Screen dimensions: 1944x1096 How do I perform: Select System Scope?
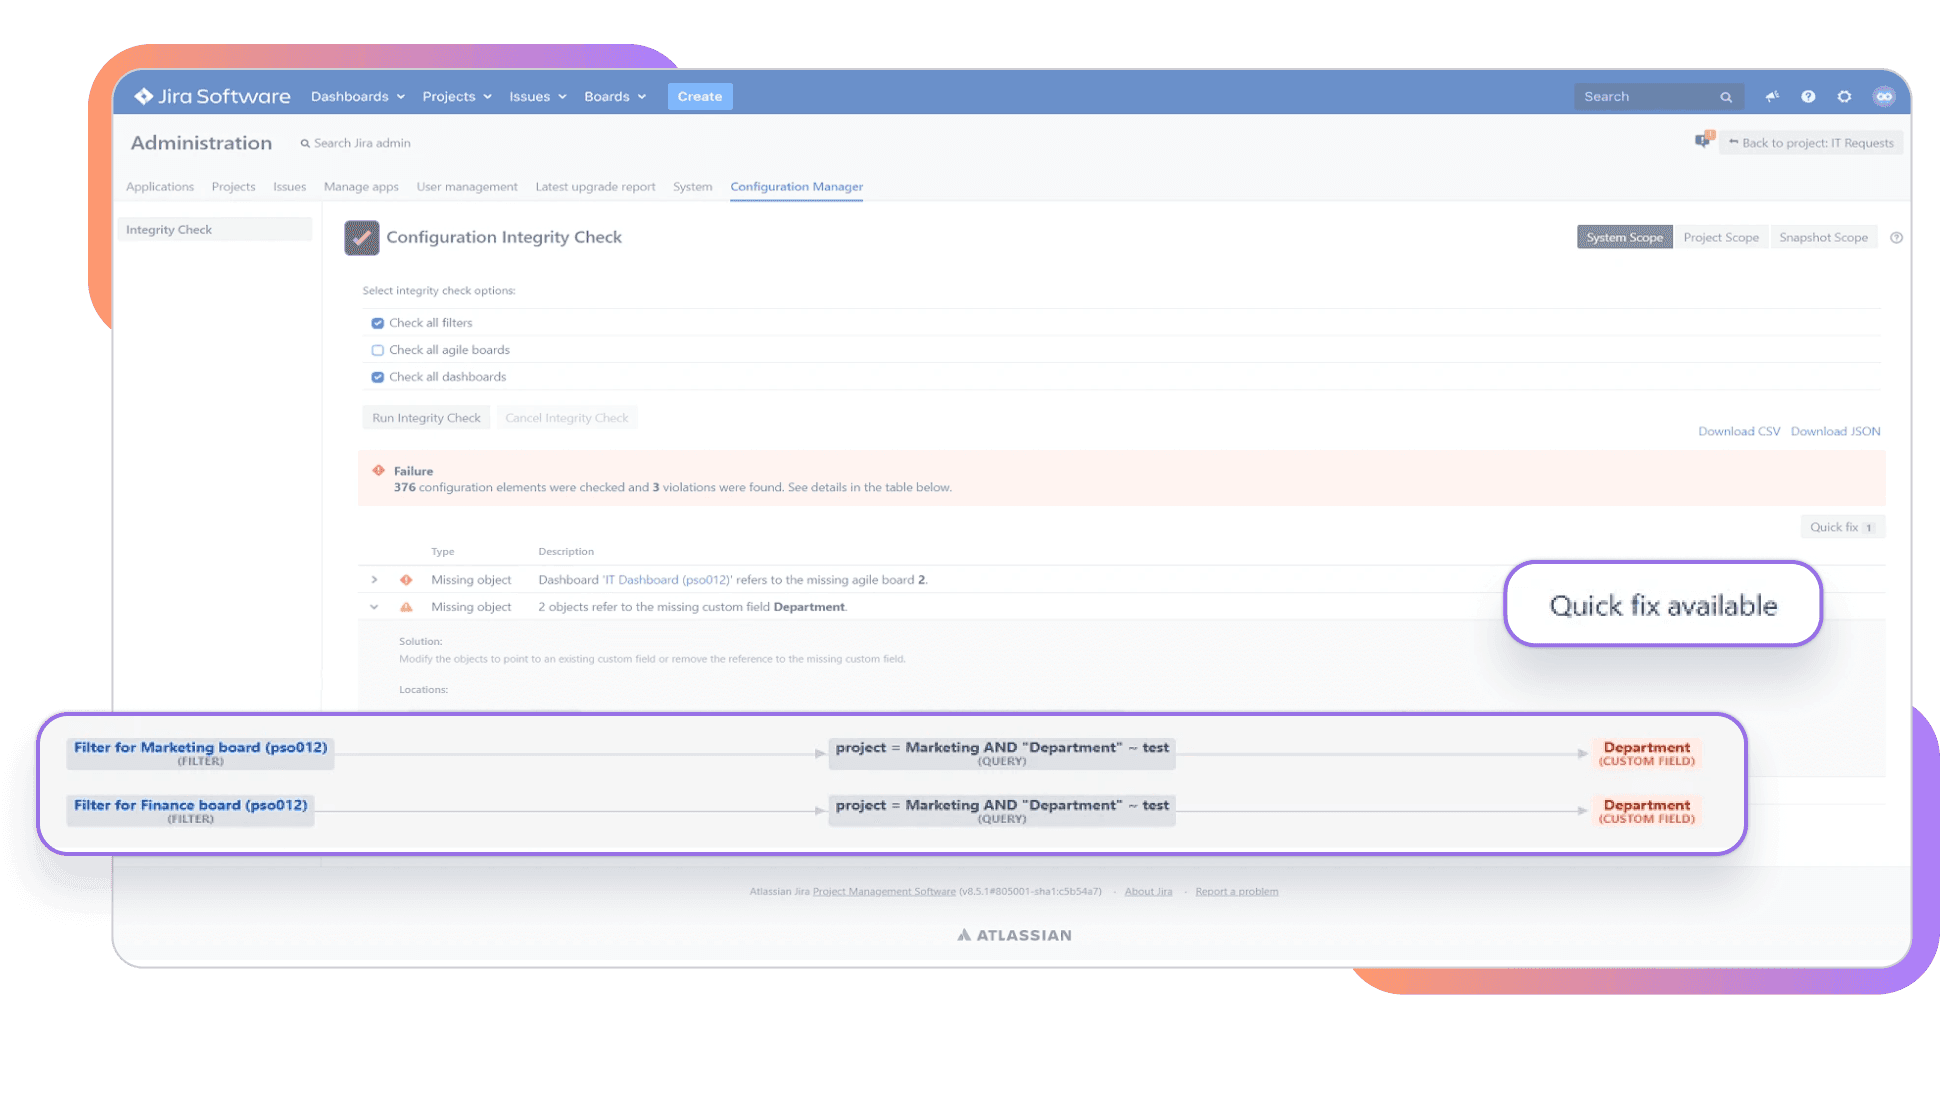point(1624,237)
